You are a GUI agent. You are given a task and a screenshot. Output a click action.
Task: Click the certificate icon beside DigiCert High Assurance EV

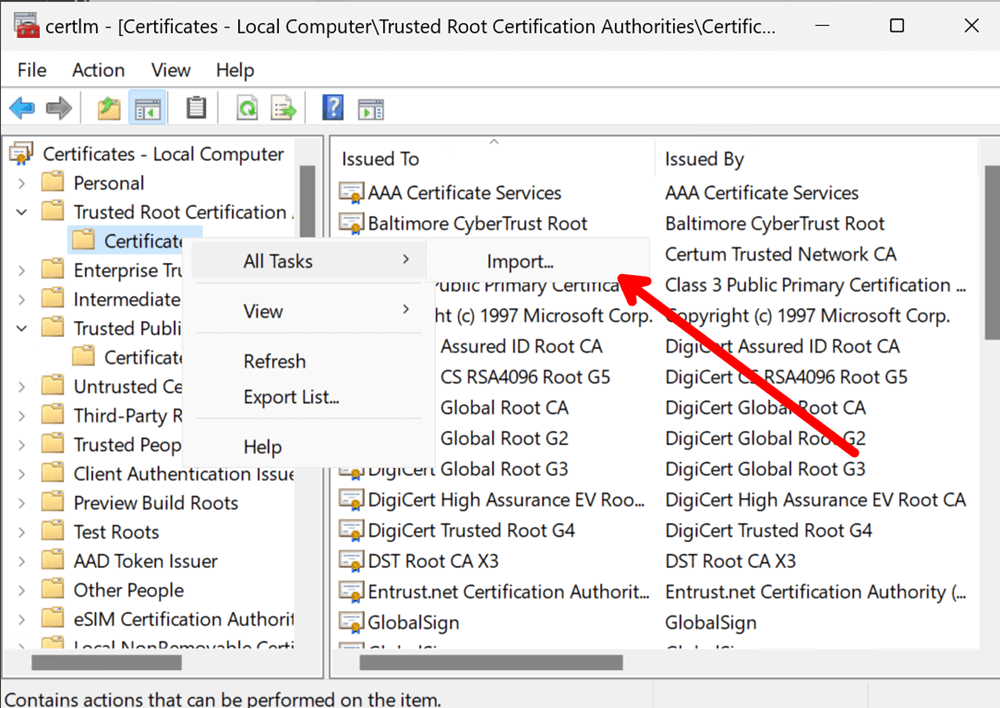[x=351, y=499]
